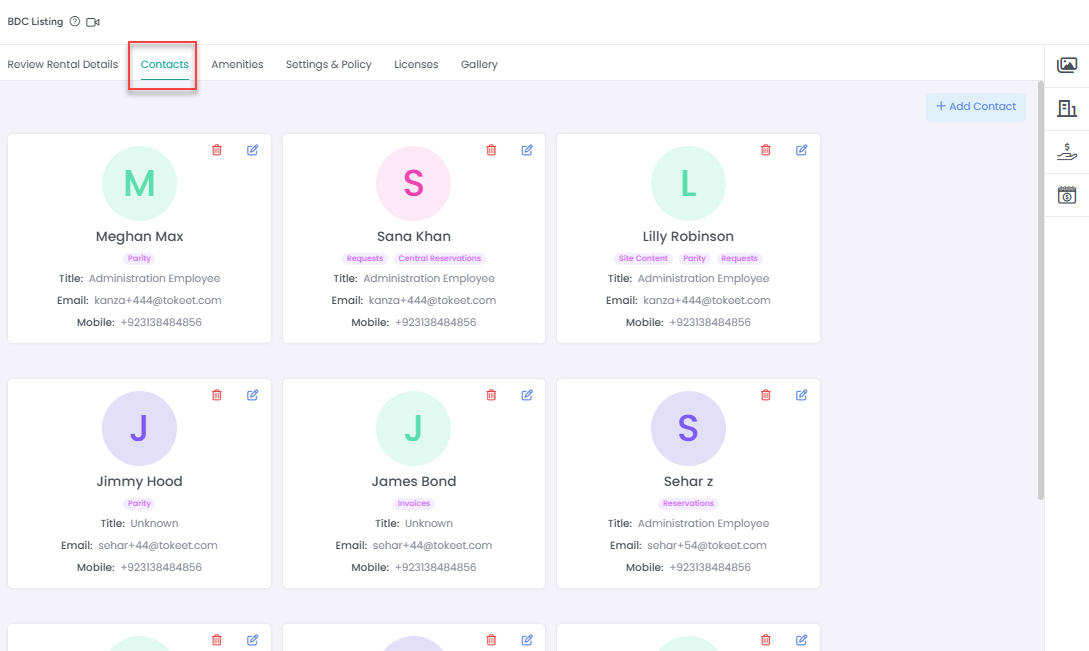Screen dimensions: 1089x651
Task: Click the video camera icon beside BDC Listing
Action: point(93,22)
